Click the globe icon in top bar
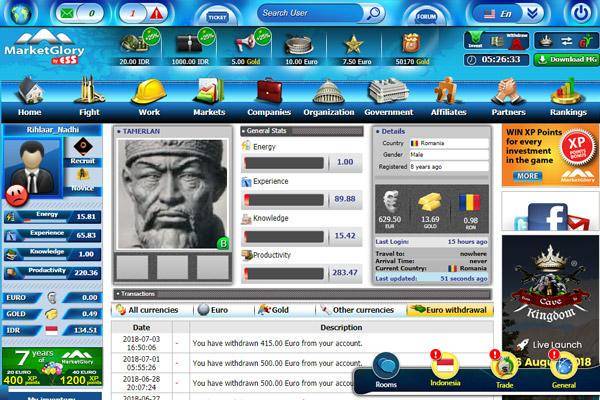Screen dimensions: 600x400 click(20, 14)
